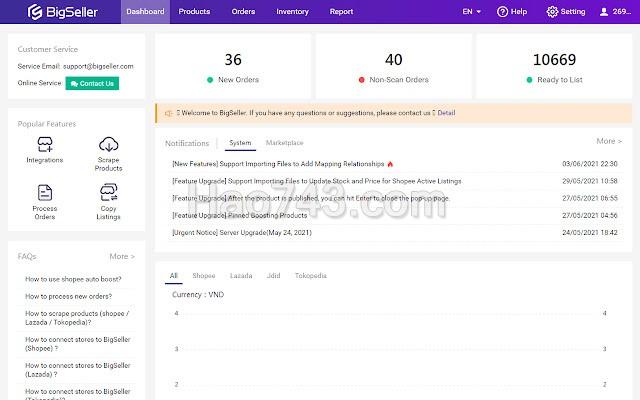Open the Detail link in welcome banner
This screenshot has width=640, height=400.
point(446,113)
